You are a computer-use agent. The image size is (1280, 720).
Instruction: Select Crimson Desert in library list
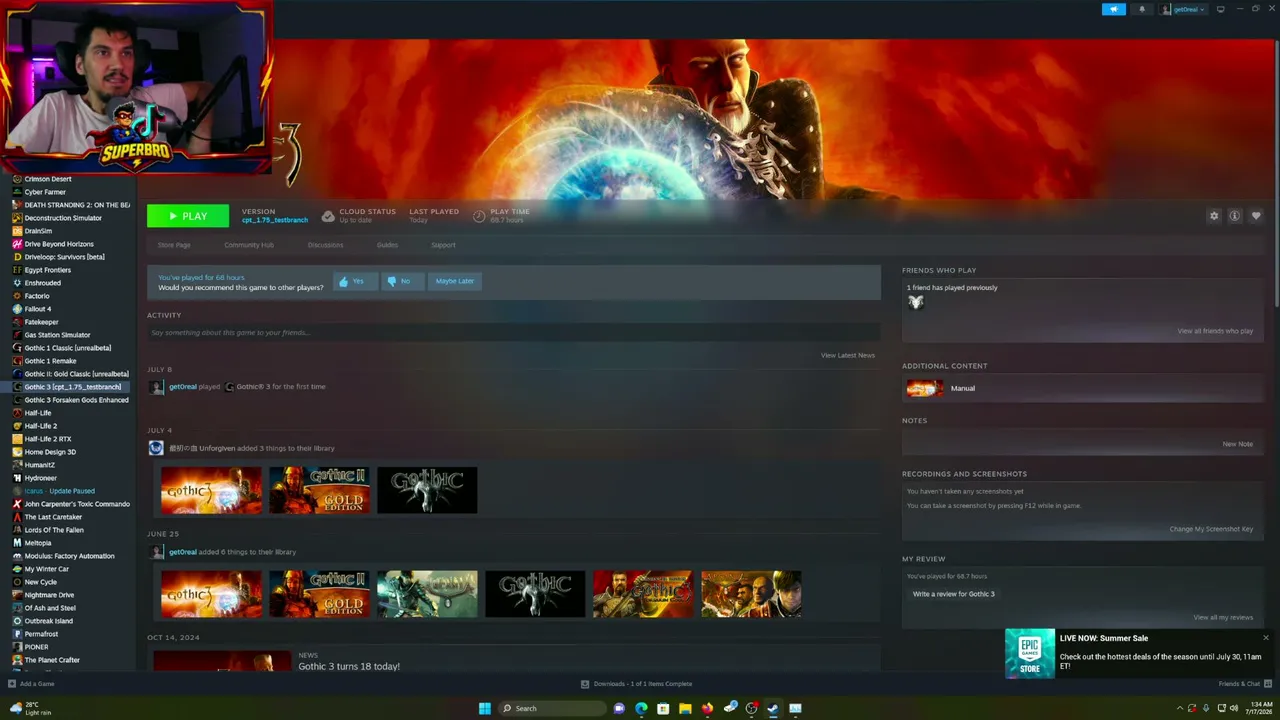[x=48, y=179]
